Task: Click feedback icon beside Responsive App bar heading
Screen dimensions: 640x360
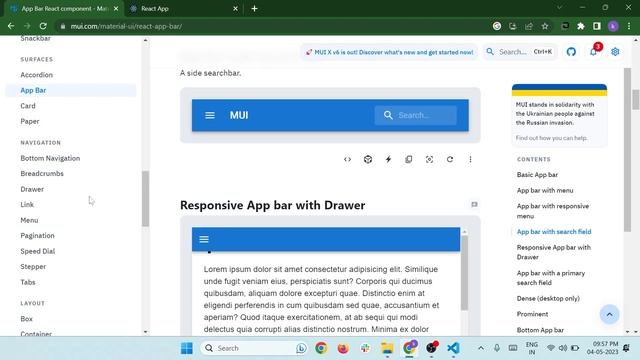Action: (474, 204)
